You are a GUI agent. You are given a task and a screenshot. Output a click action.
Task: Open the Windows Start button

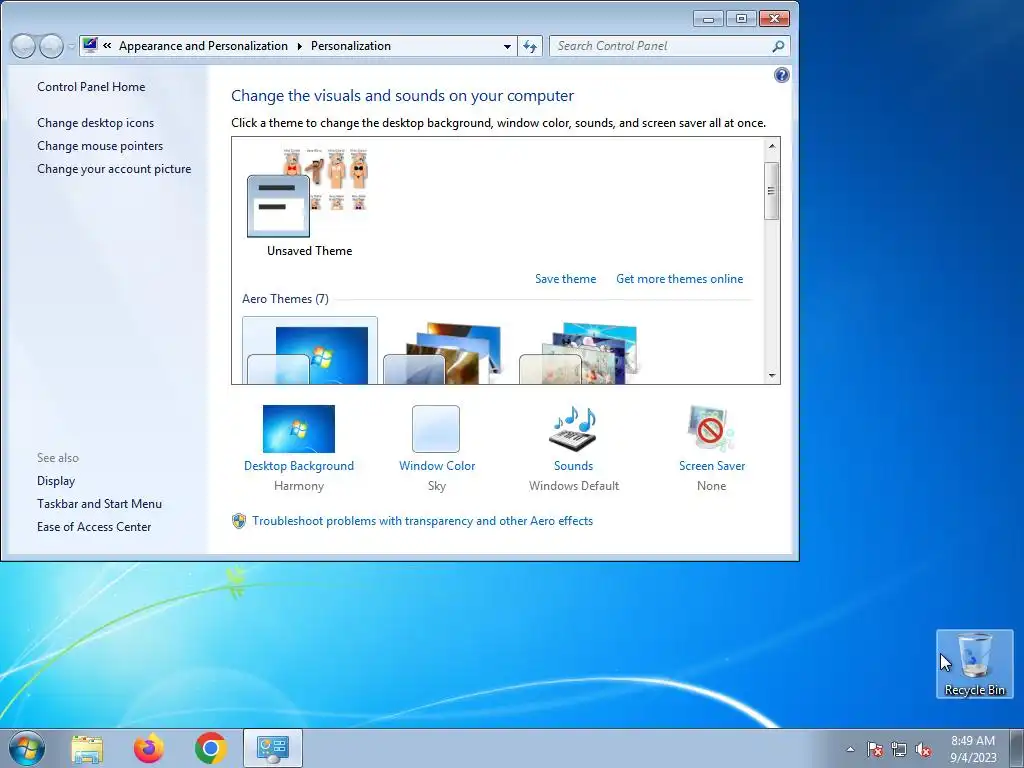pos(27,748)
